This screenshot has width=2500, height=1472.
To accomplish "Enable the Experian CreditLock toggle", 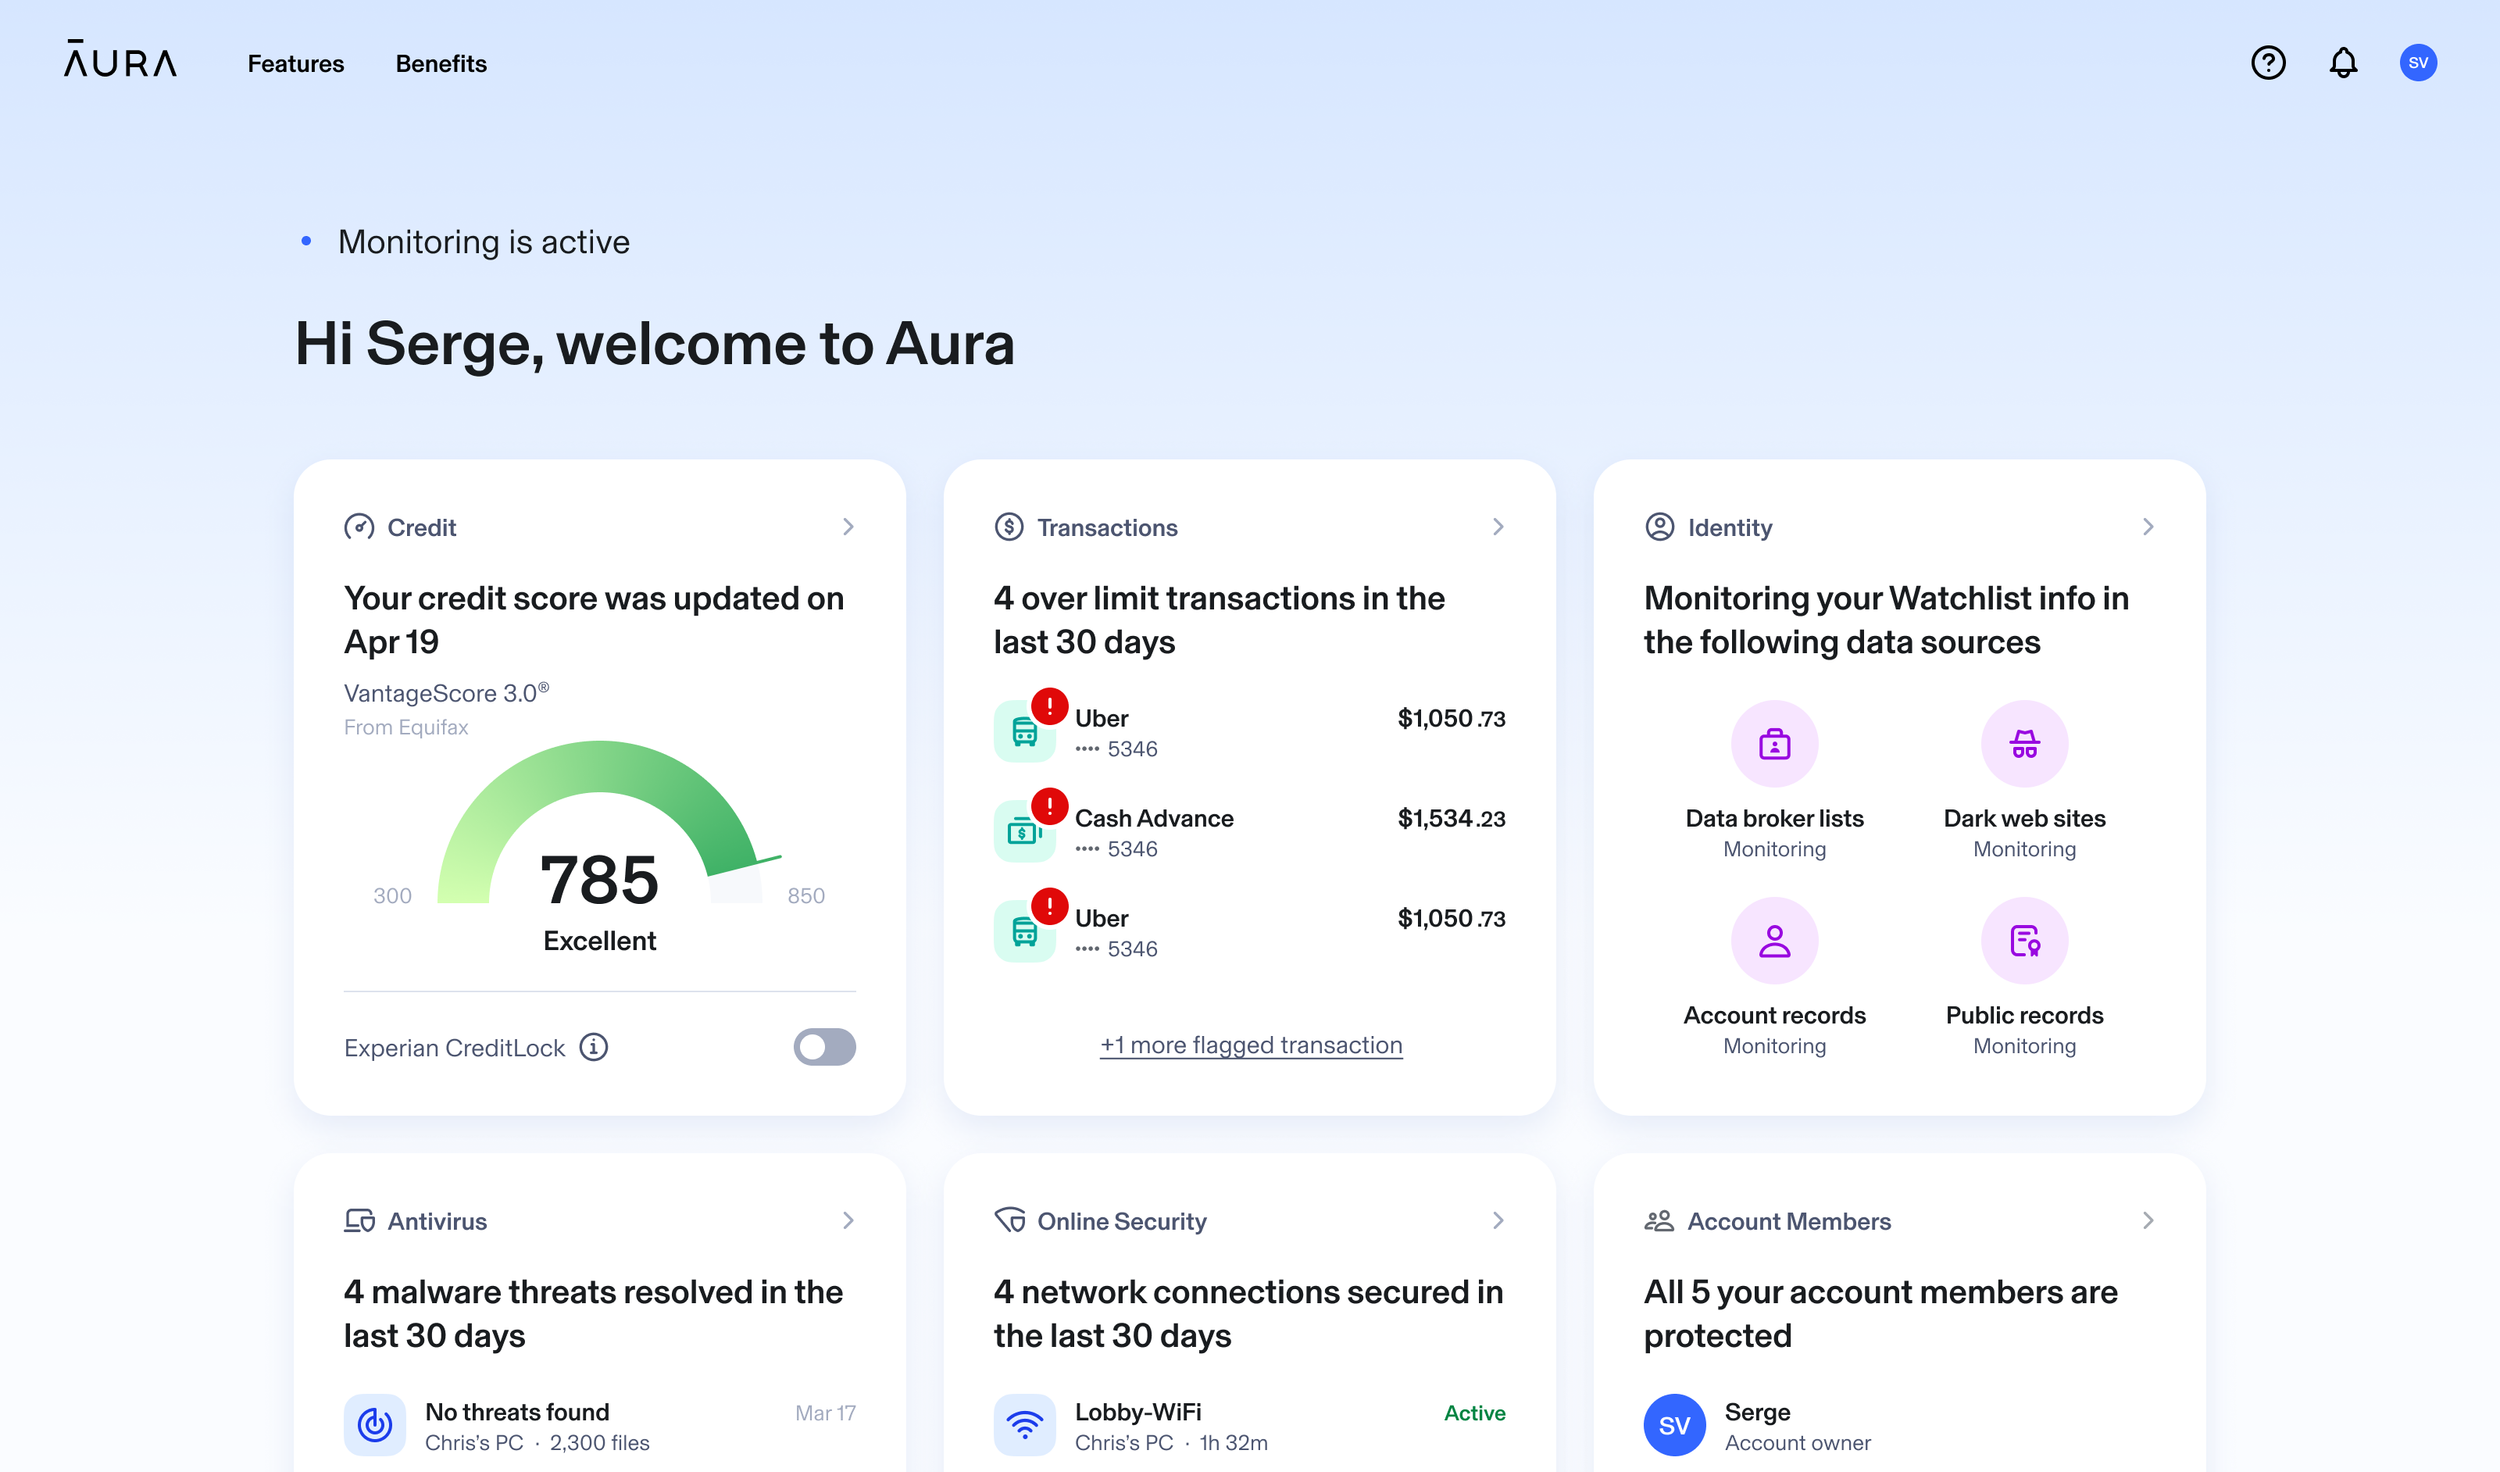I will (x=824, y=1047).
